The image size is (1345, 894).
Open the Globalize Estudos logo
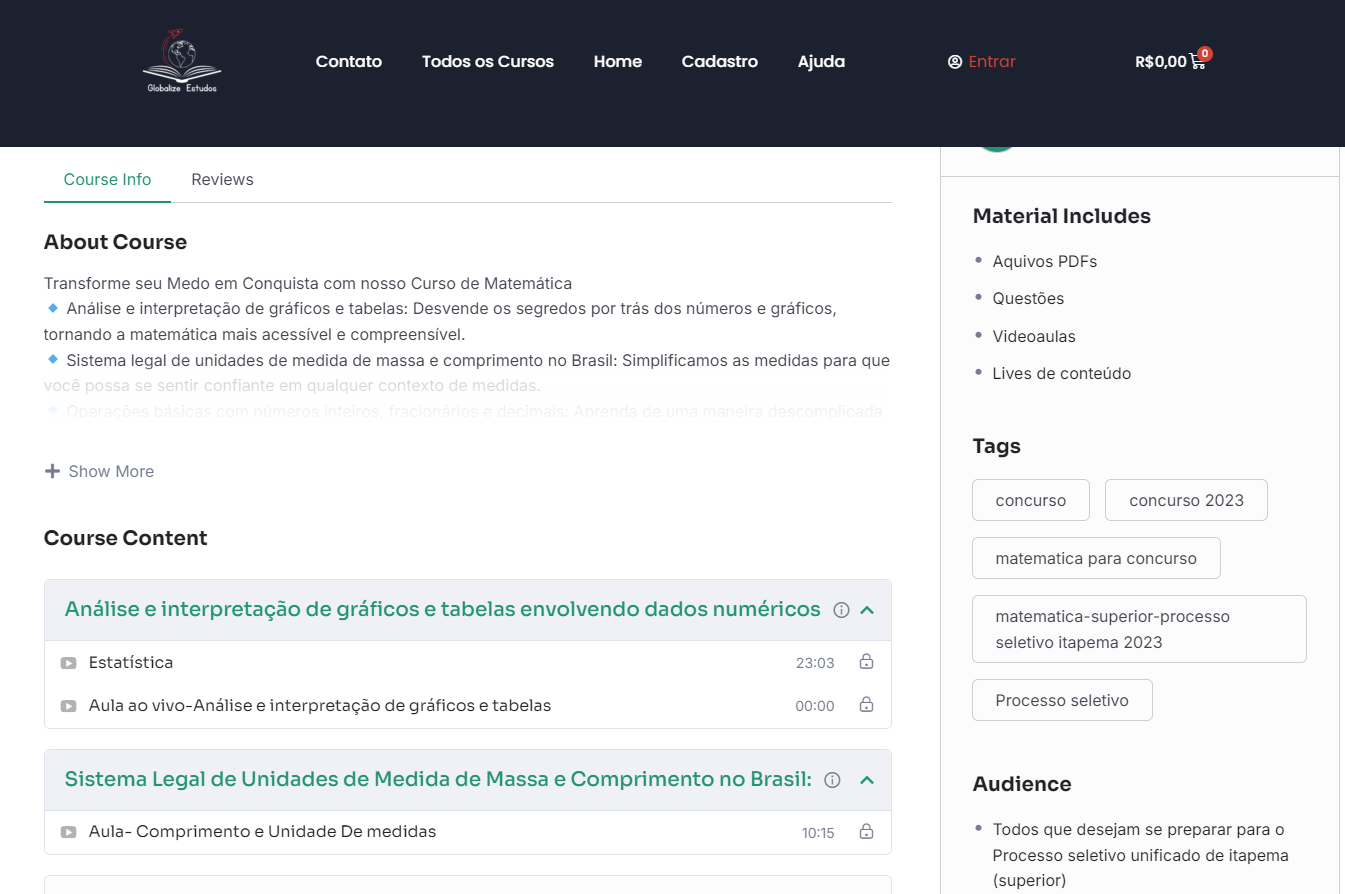182,61
